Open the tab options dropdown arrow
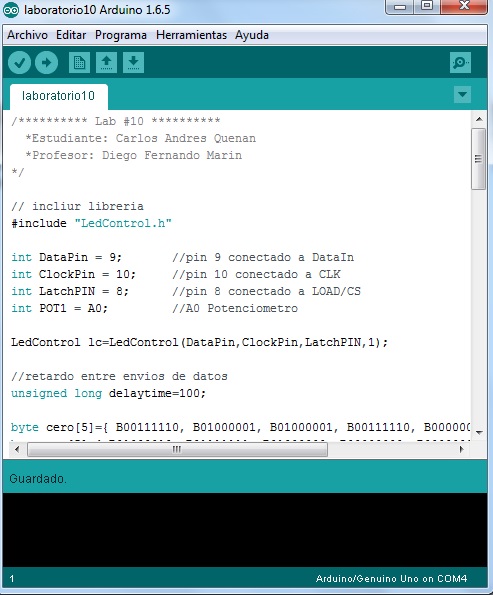The width and height of the screenshot is (493, 595). click(462, 94)
